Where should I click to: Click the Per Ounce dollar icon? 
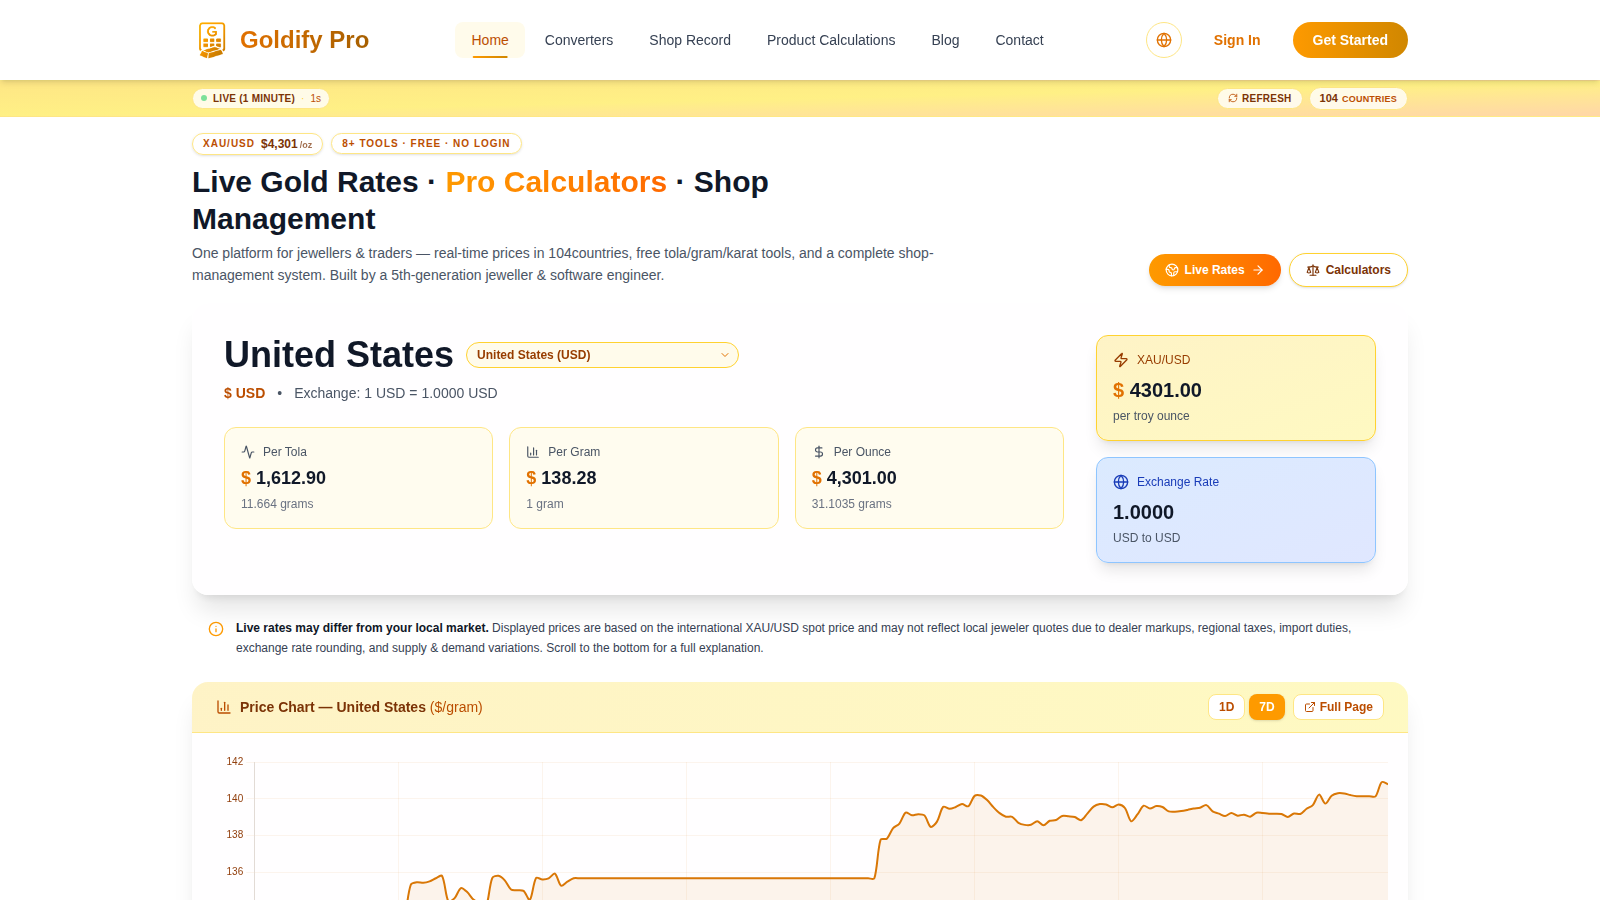(819, 452)
